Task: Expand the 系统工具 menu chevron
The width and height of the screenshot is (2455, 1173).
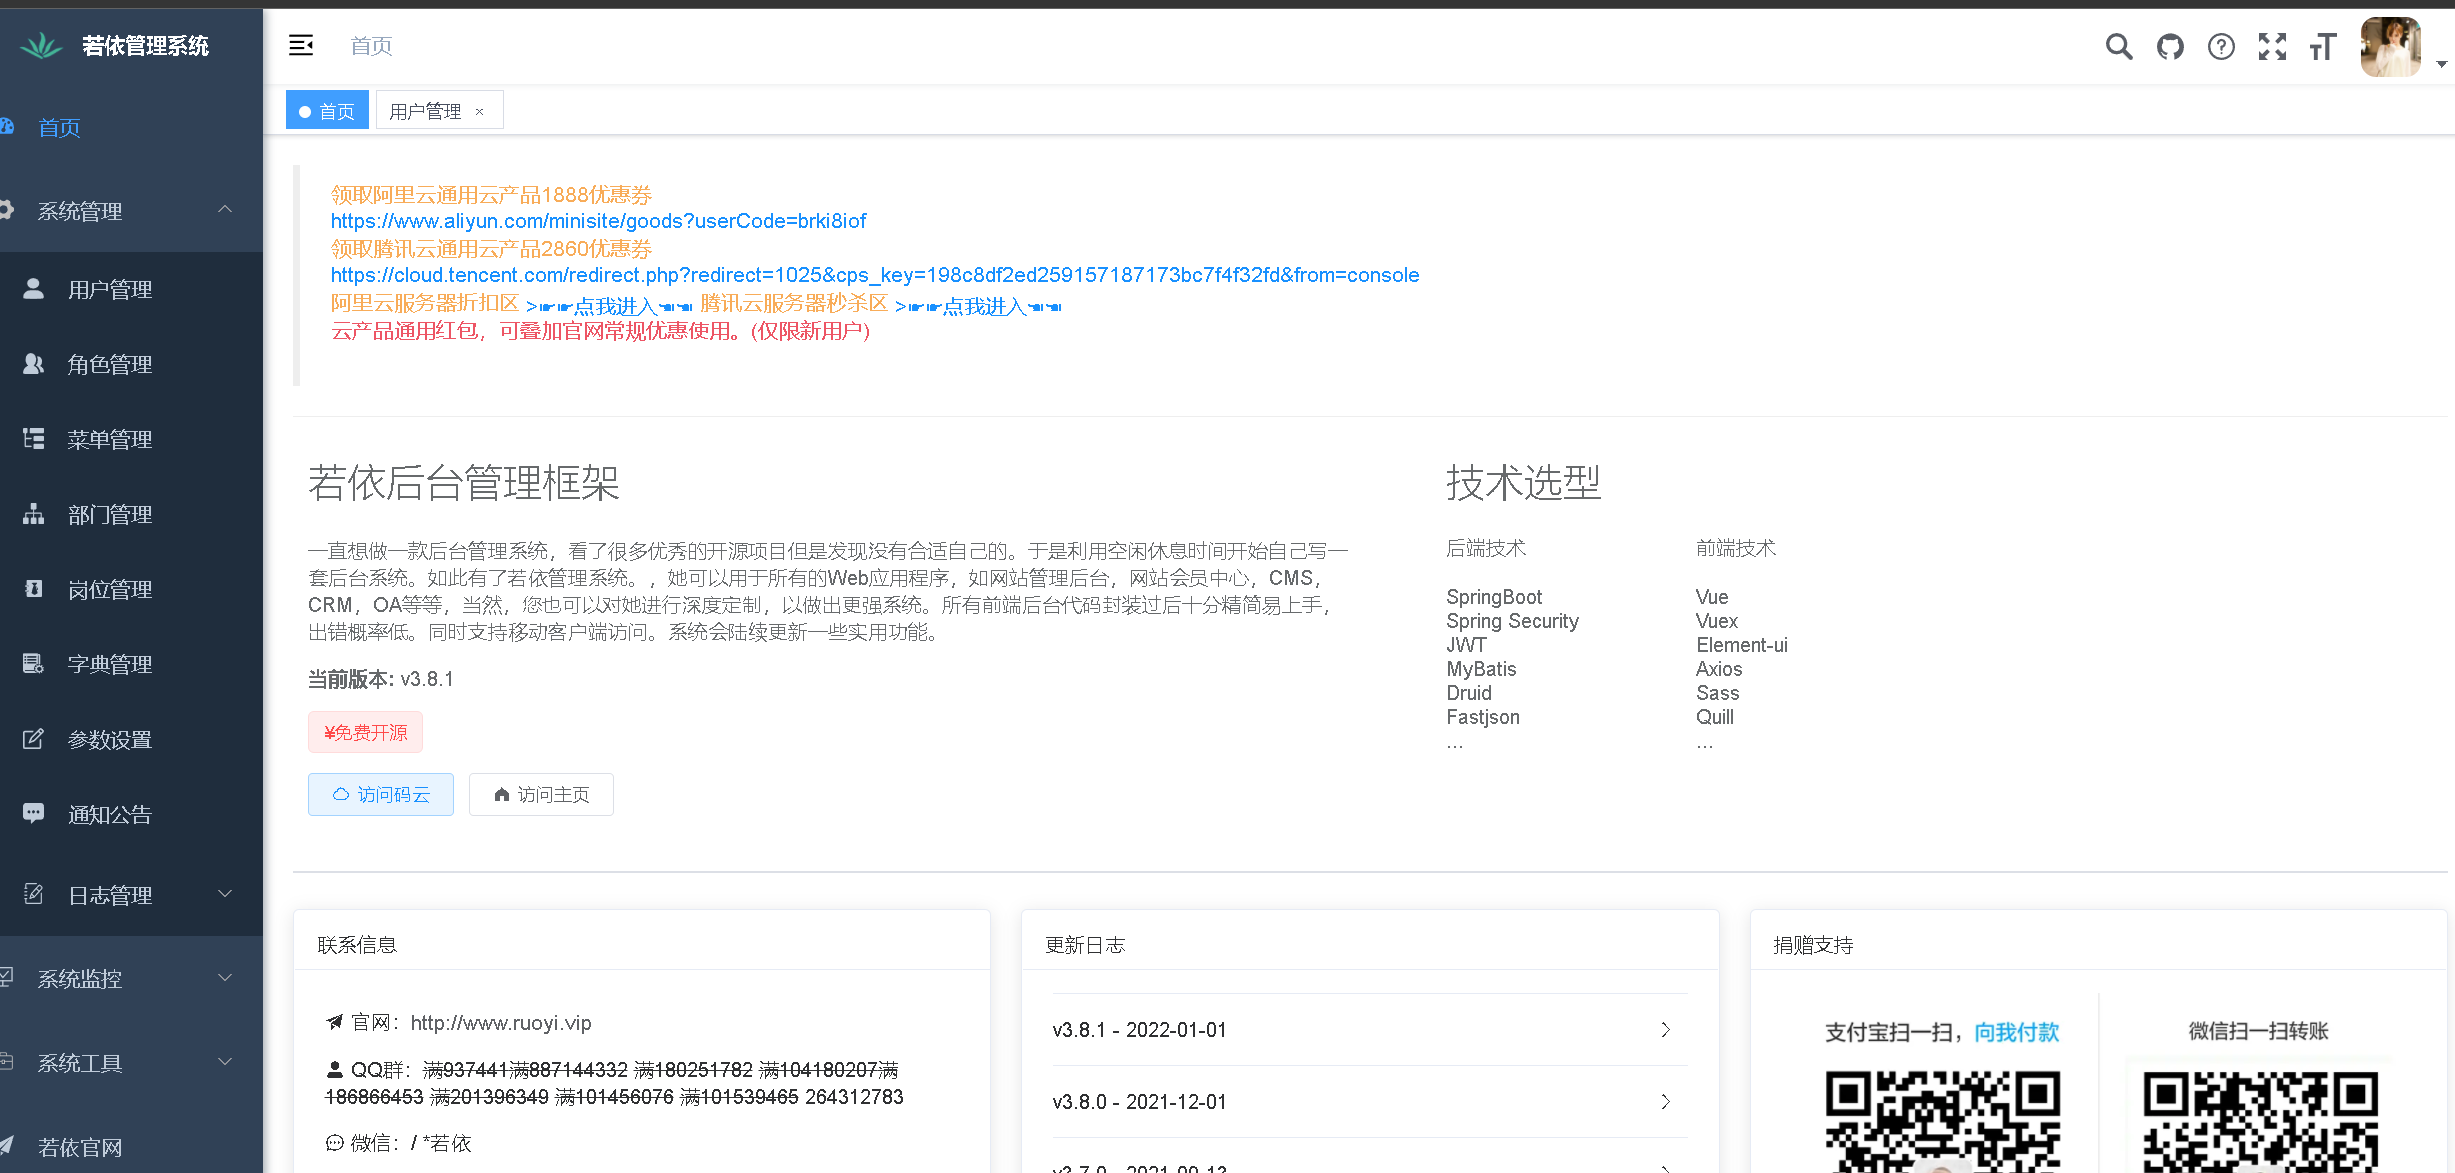Action: tap(225, 1061)
